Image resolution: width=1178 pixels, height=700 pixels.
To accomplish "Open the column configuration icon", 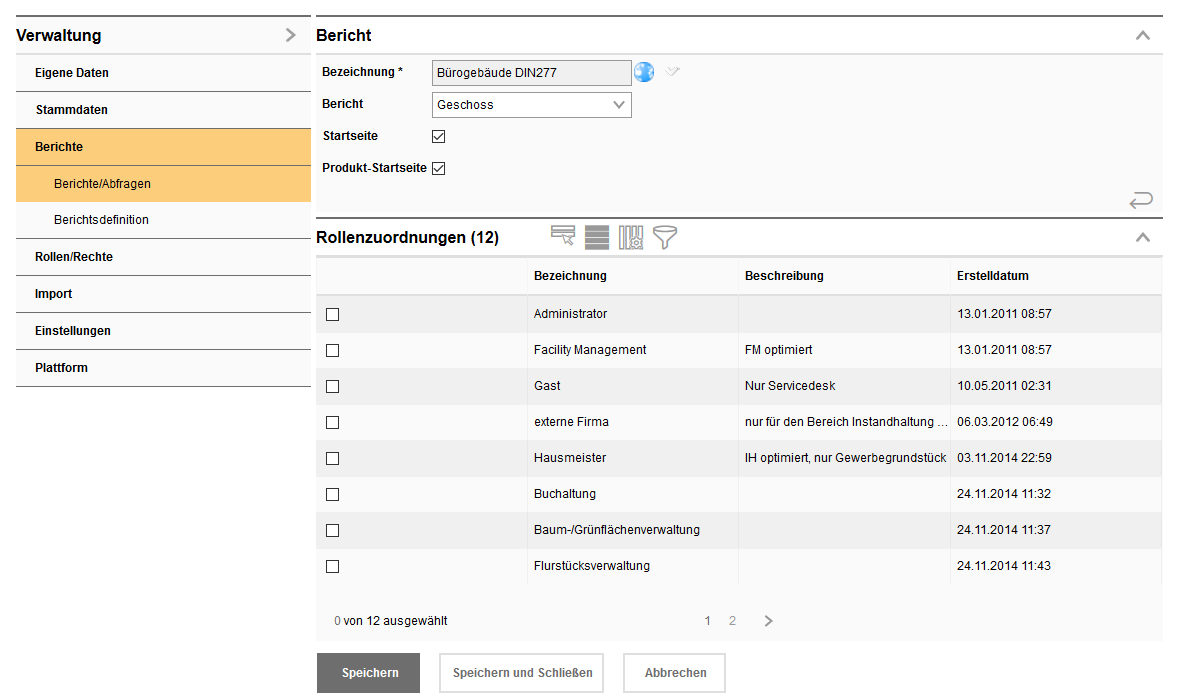I will tap(631, 236).
